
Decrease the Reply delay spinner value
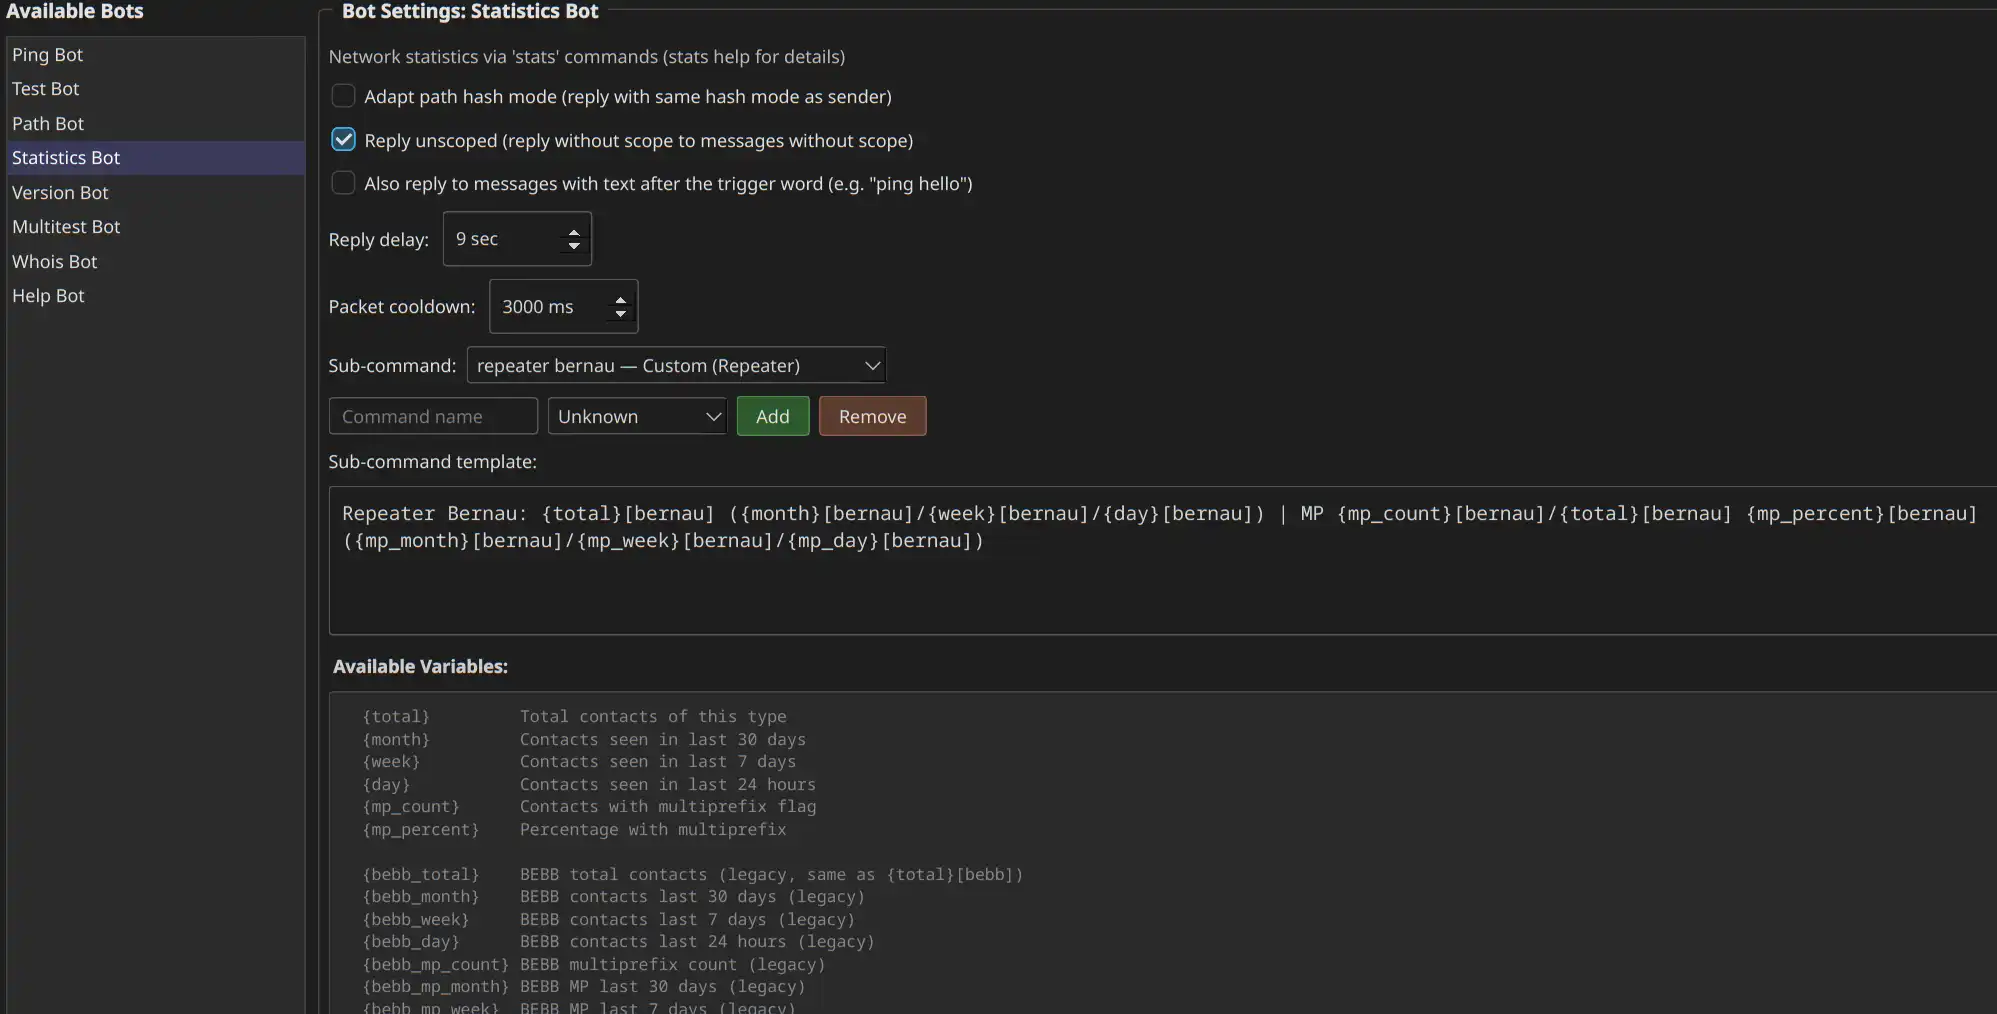tap(574, 246)
